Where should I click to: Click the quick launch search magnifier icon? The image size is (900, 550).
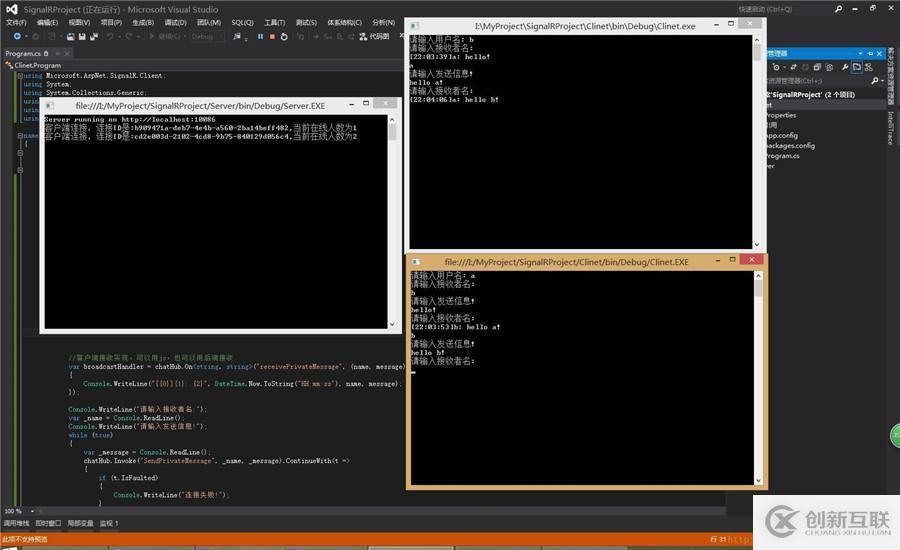tap(839, 9)
